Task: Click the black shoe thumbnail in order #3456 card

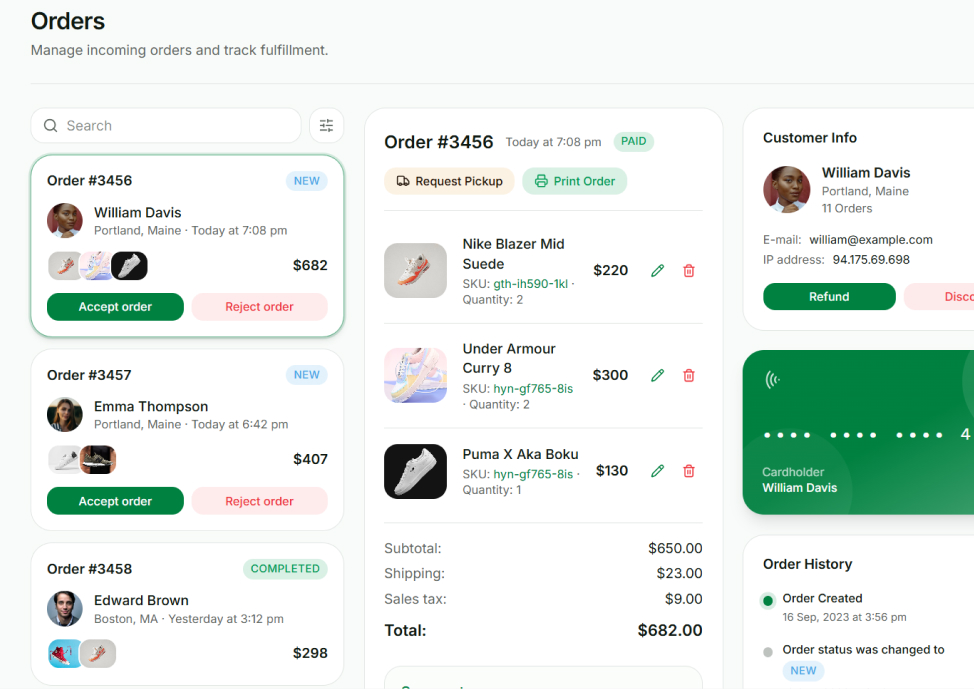Action: pos(130,266)
